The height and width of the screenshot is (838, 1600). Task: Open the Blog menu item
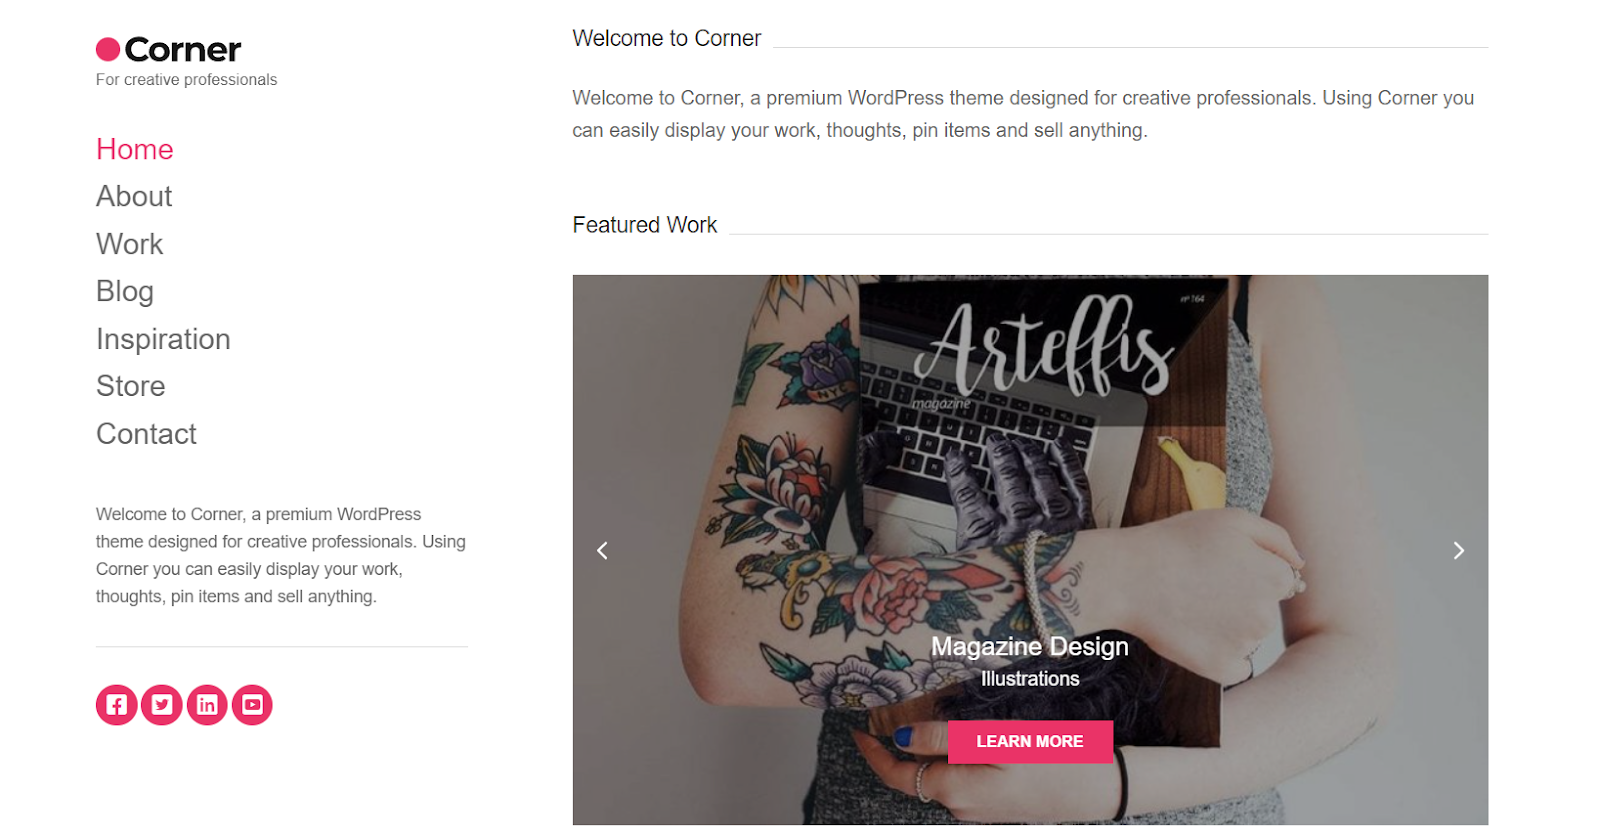(x=125, y=291)
